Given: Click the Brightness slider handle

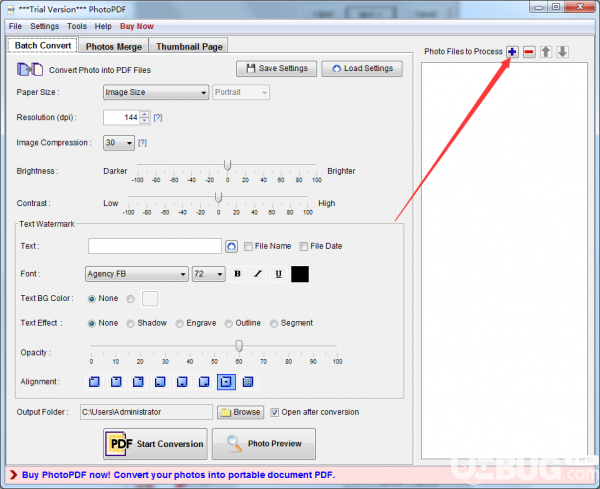Looking at the screenshot, I should click(227, 165).
